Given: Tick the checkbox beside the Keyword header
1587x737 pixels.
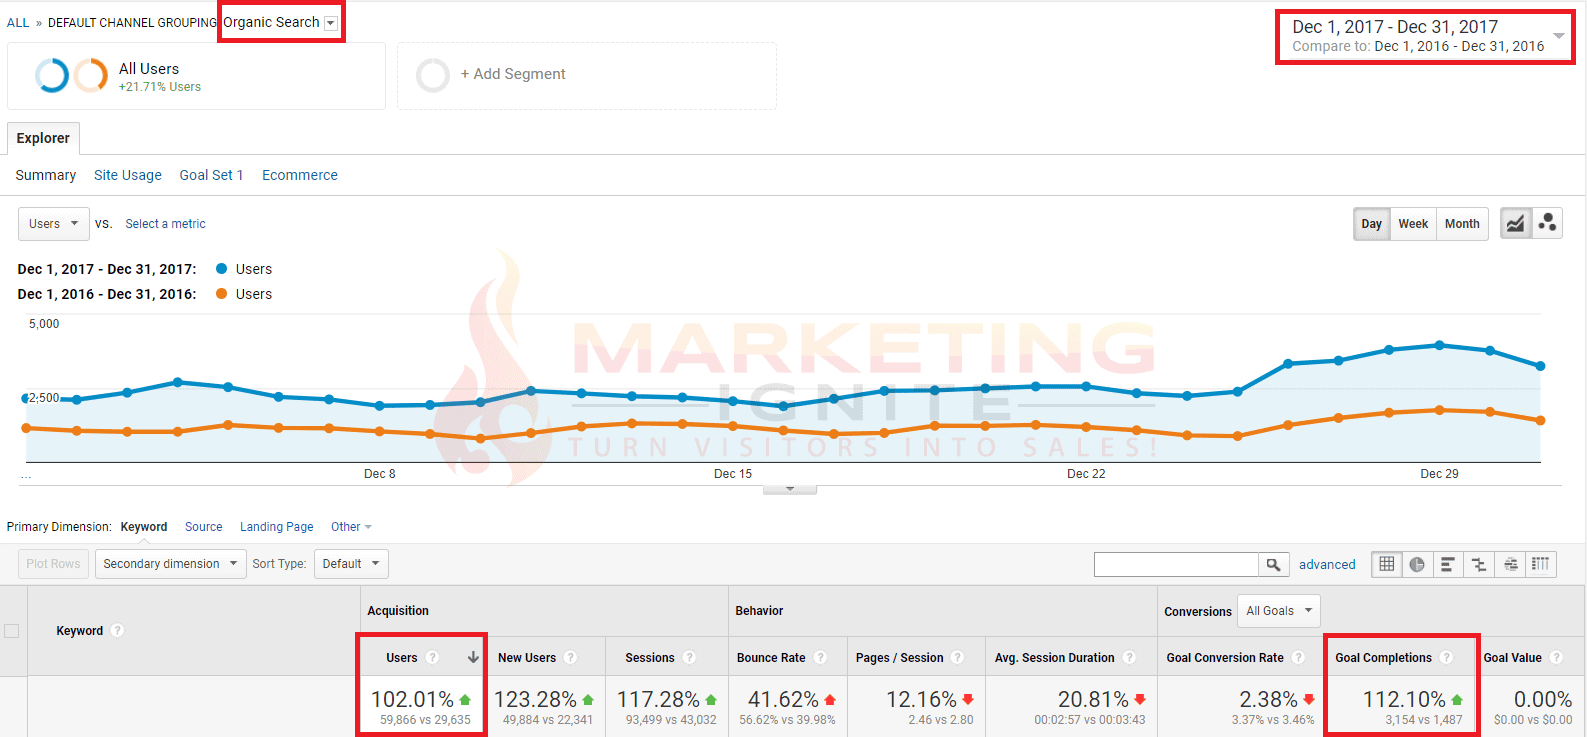Looking at the screenshot, I should click(12, 631).
